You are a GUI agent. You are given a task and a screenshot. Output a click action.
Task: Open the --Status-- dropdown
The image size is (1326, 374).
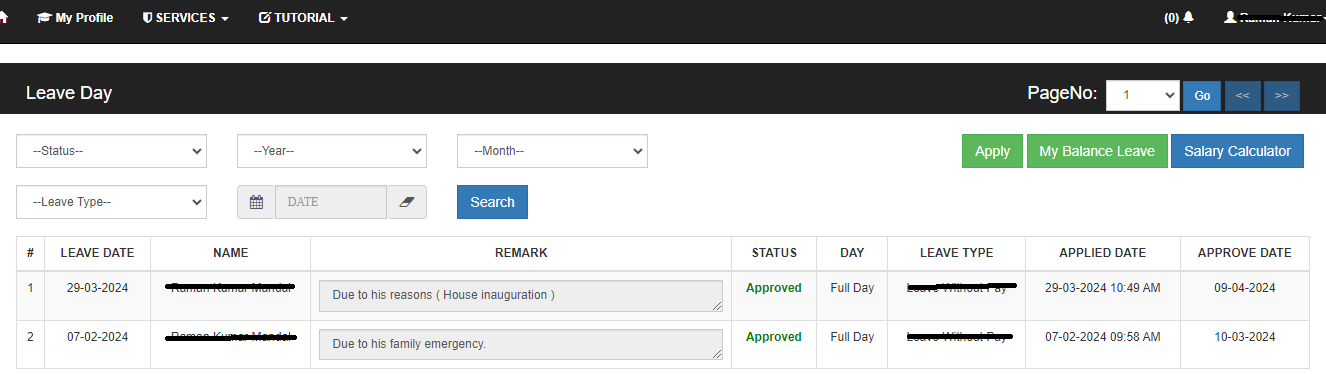(x=112, y=151)
